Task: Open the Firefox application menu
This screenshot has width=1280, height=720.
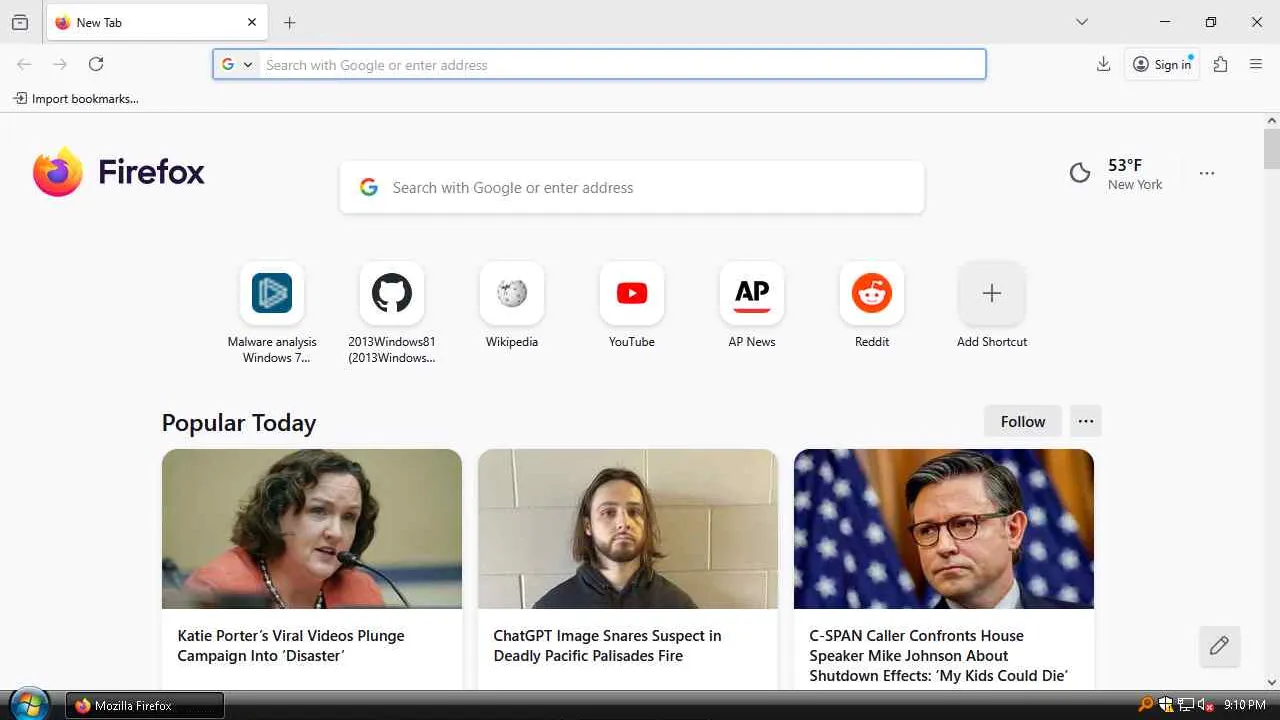Action: point(1256,64)
